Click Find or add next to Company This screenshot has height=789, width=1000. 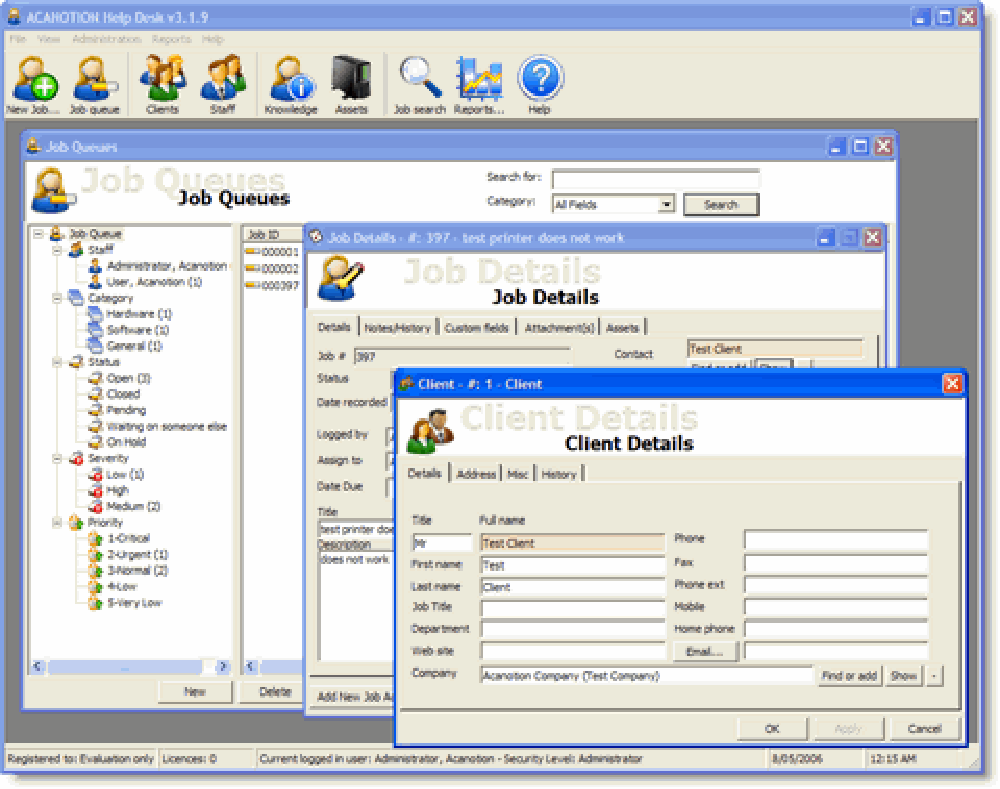(849, 675)
